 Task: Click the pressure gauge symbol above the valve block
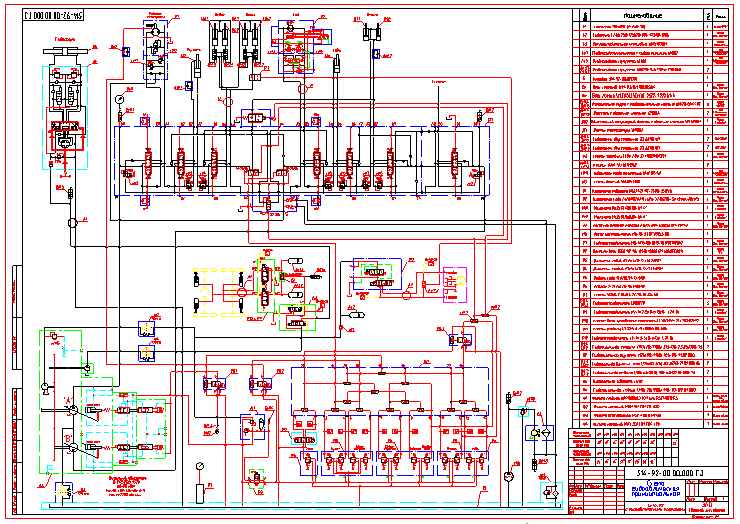coord(119,99)
